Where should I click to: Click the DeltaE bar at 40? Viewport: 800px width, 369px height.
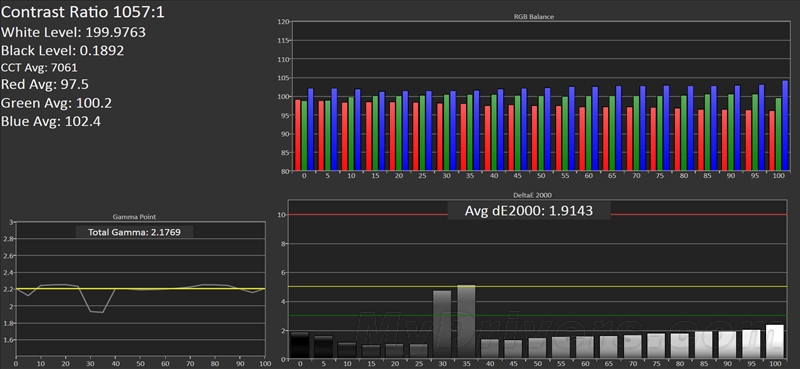(490, 348)
